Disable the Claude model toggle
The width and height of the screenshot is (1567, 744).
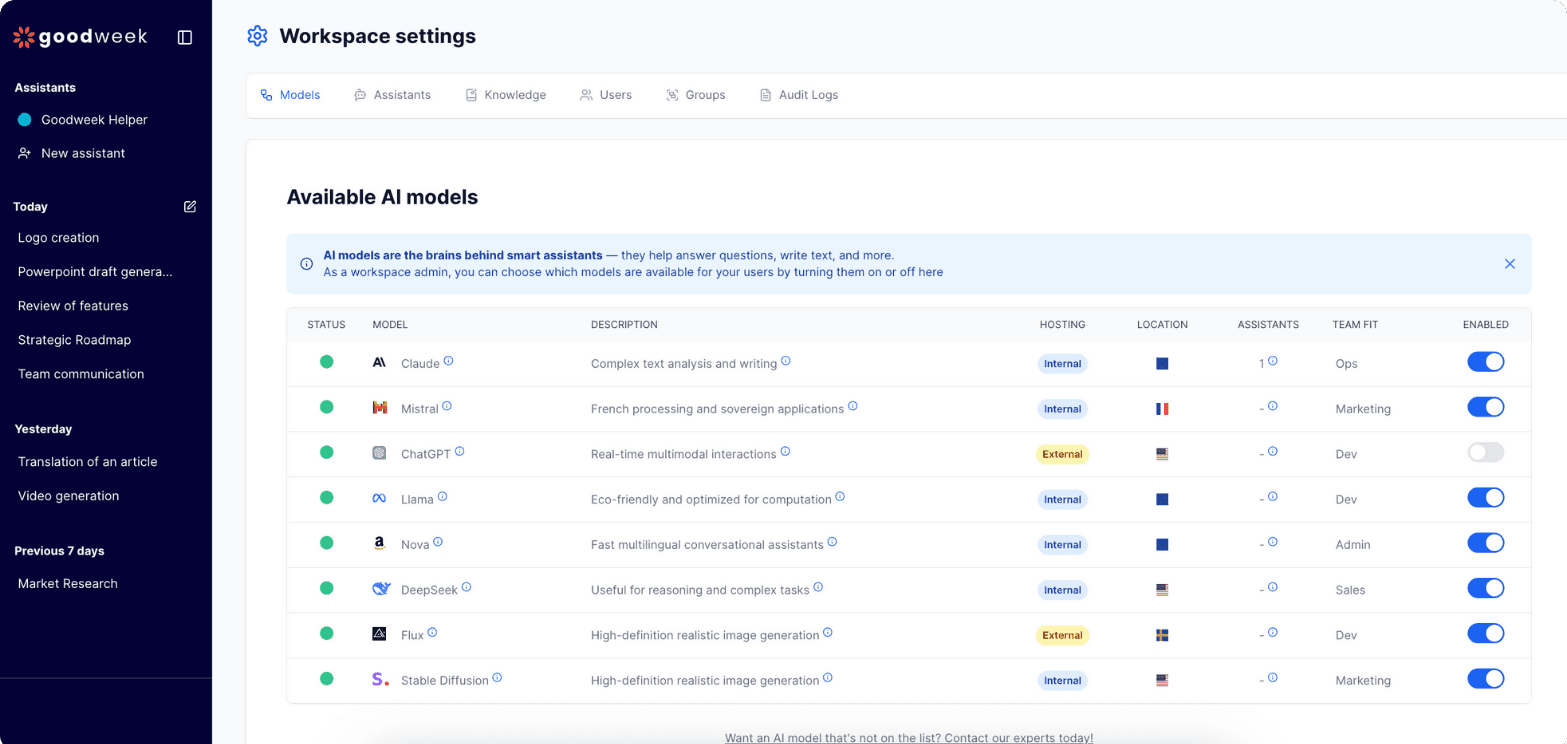point(1485,362)
